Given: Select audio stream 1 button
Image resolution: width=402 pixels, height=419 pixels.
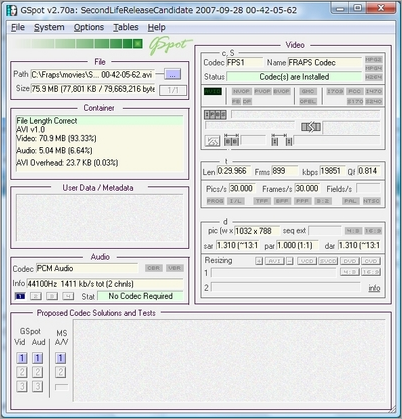Looking at the screenshot, I should point(20,296).
